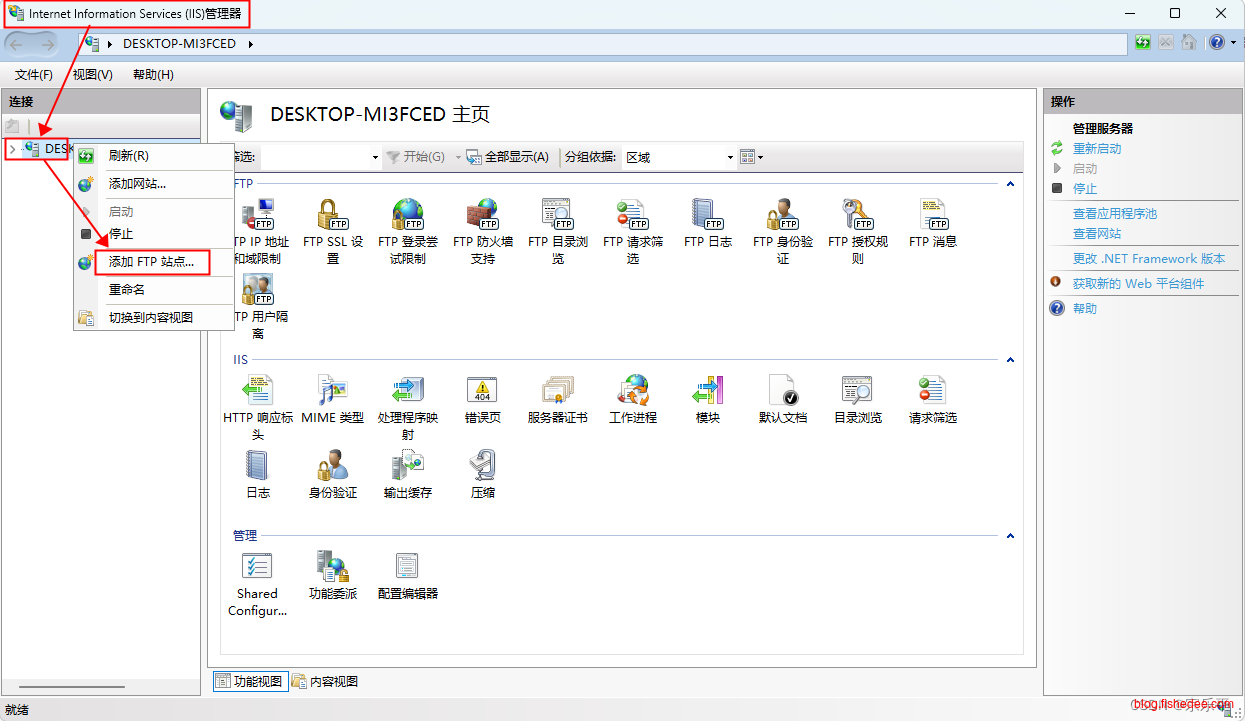The image size is (1245, 721).
Task: Select 添加 FTP 站点 from context menu
Action: click(151, 263)
